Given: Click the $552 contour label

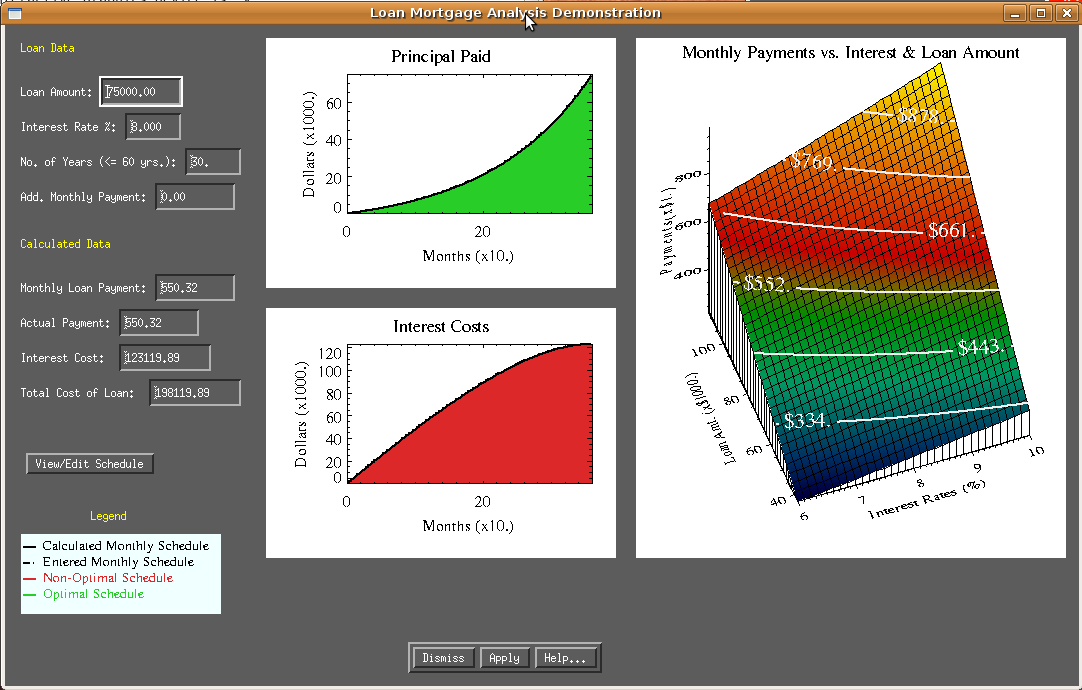Looking at the screenshot, I should click(765, 284).
